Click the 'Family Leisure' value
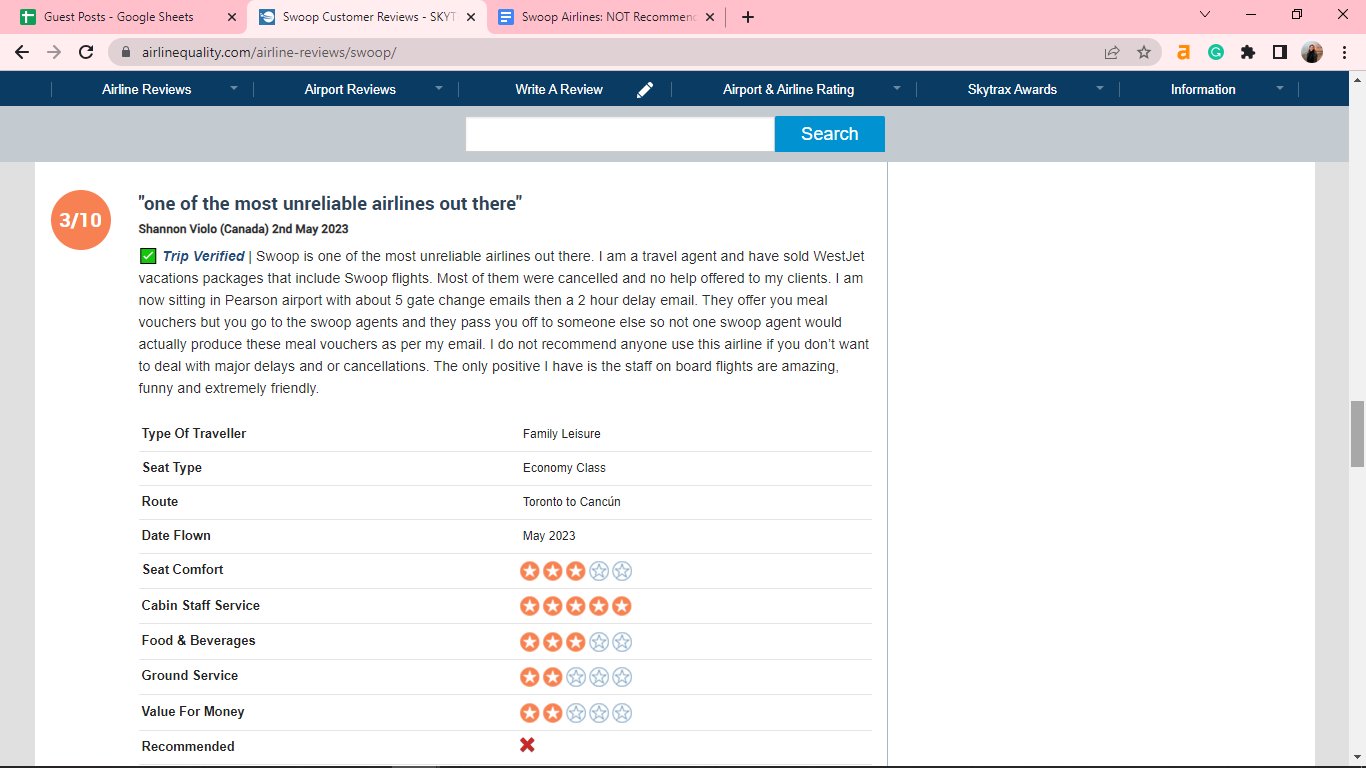The height and width of the screenshot is (768, 1366). (x=561, y=434)
